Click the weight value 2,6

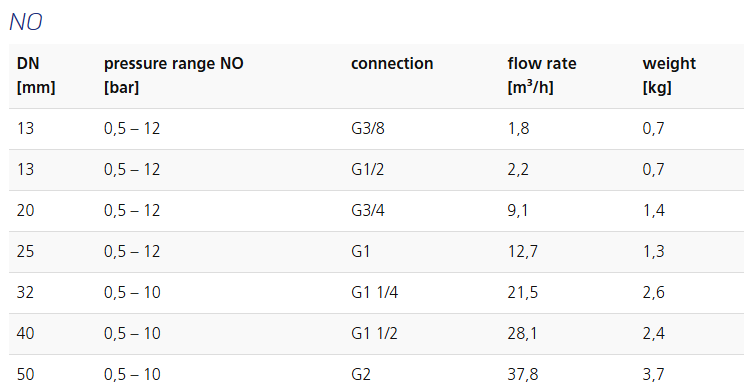coord(653,292)
